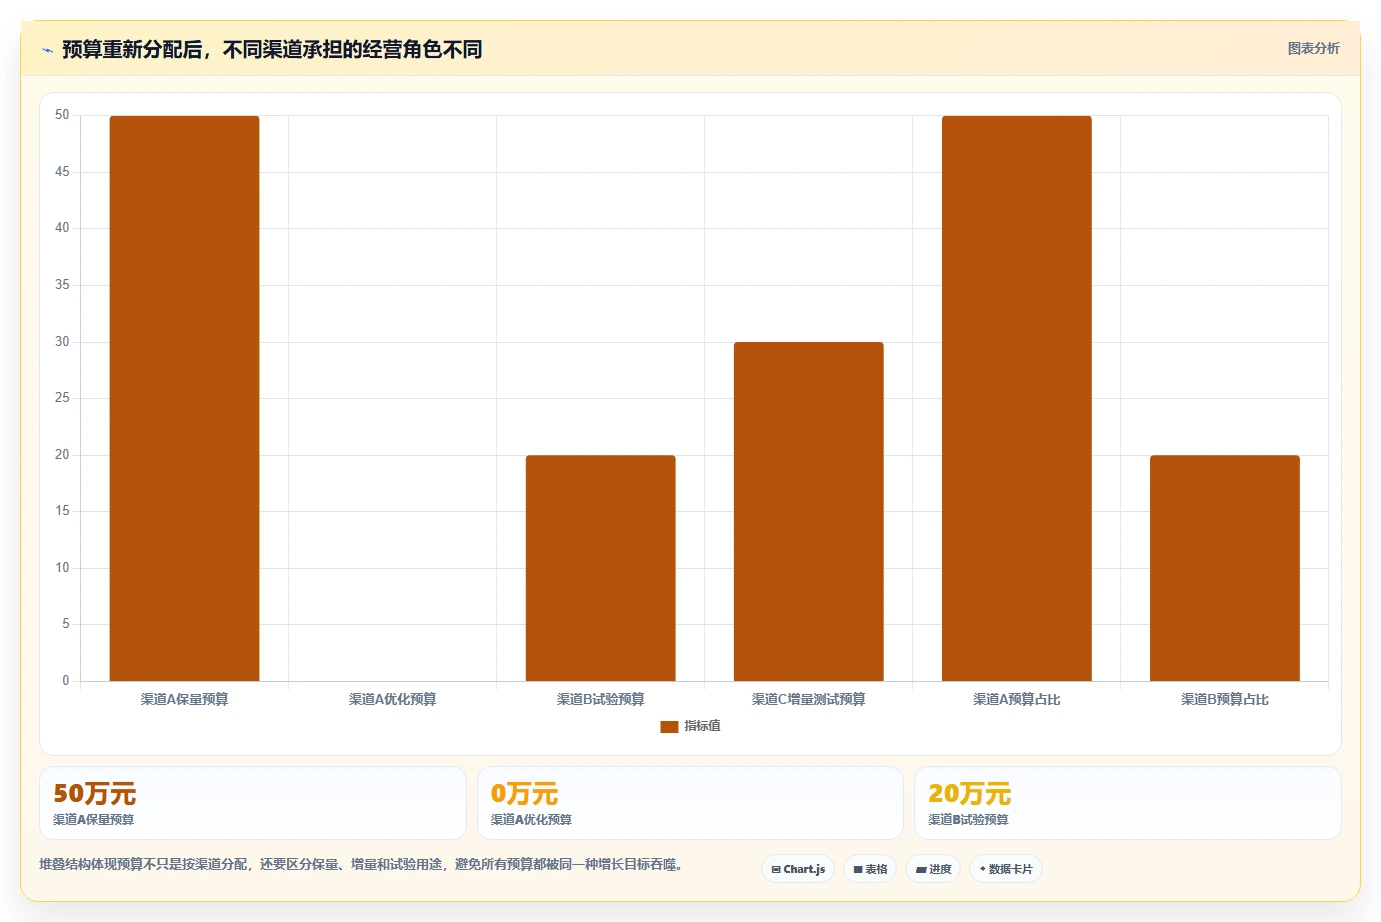Click the 渠道A预算占比 x-axis label
1381x922 pixels.
click(x=1017, y=699)
